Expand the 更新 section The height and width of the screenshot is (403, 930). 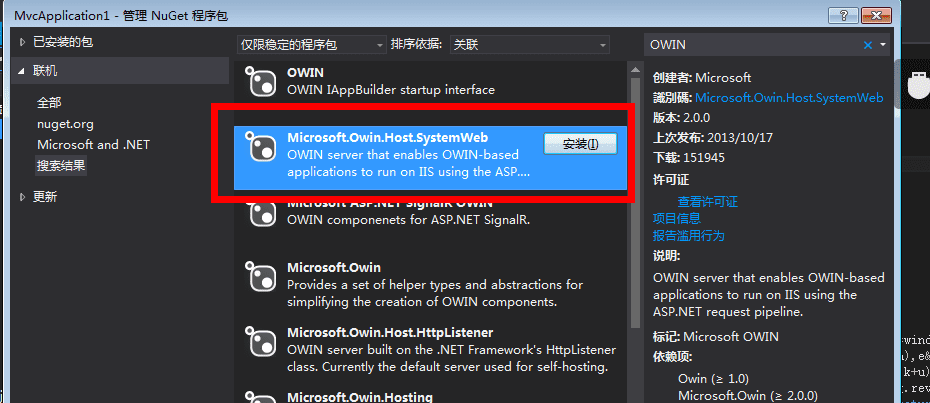point(23,197)
